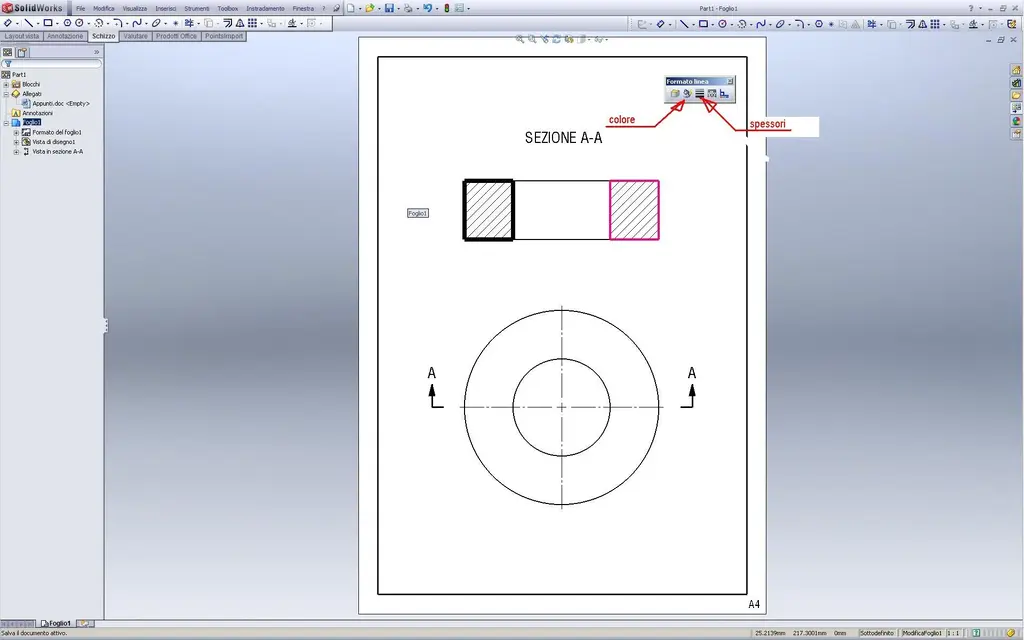Switch to the Prodotti Office tab
Image resolution: width=1024 pixels, height=640 pixels.
(x=176, y=37)
